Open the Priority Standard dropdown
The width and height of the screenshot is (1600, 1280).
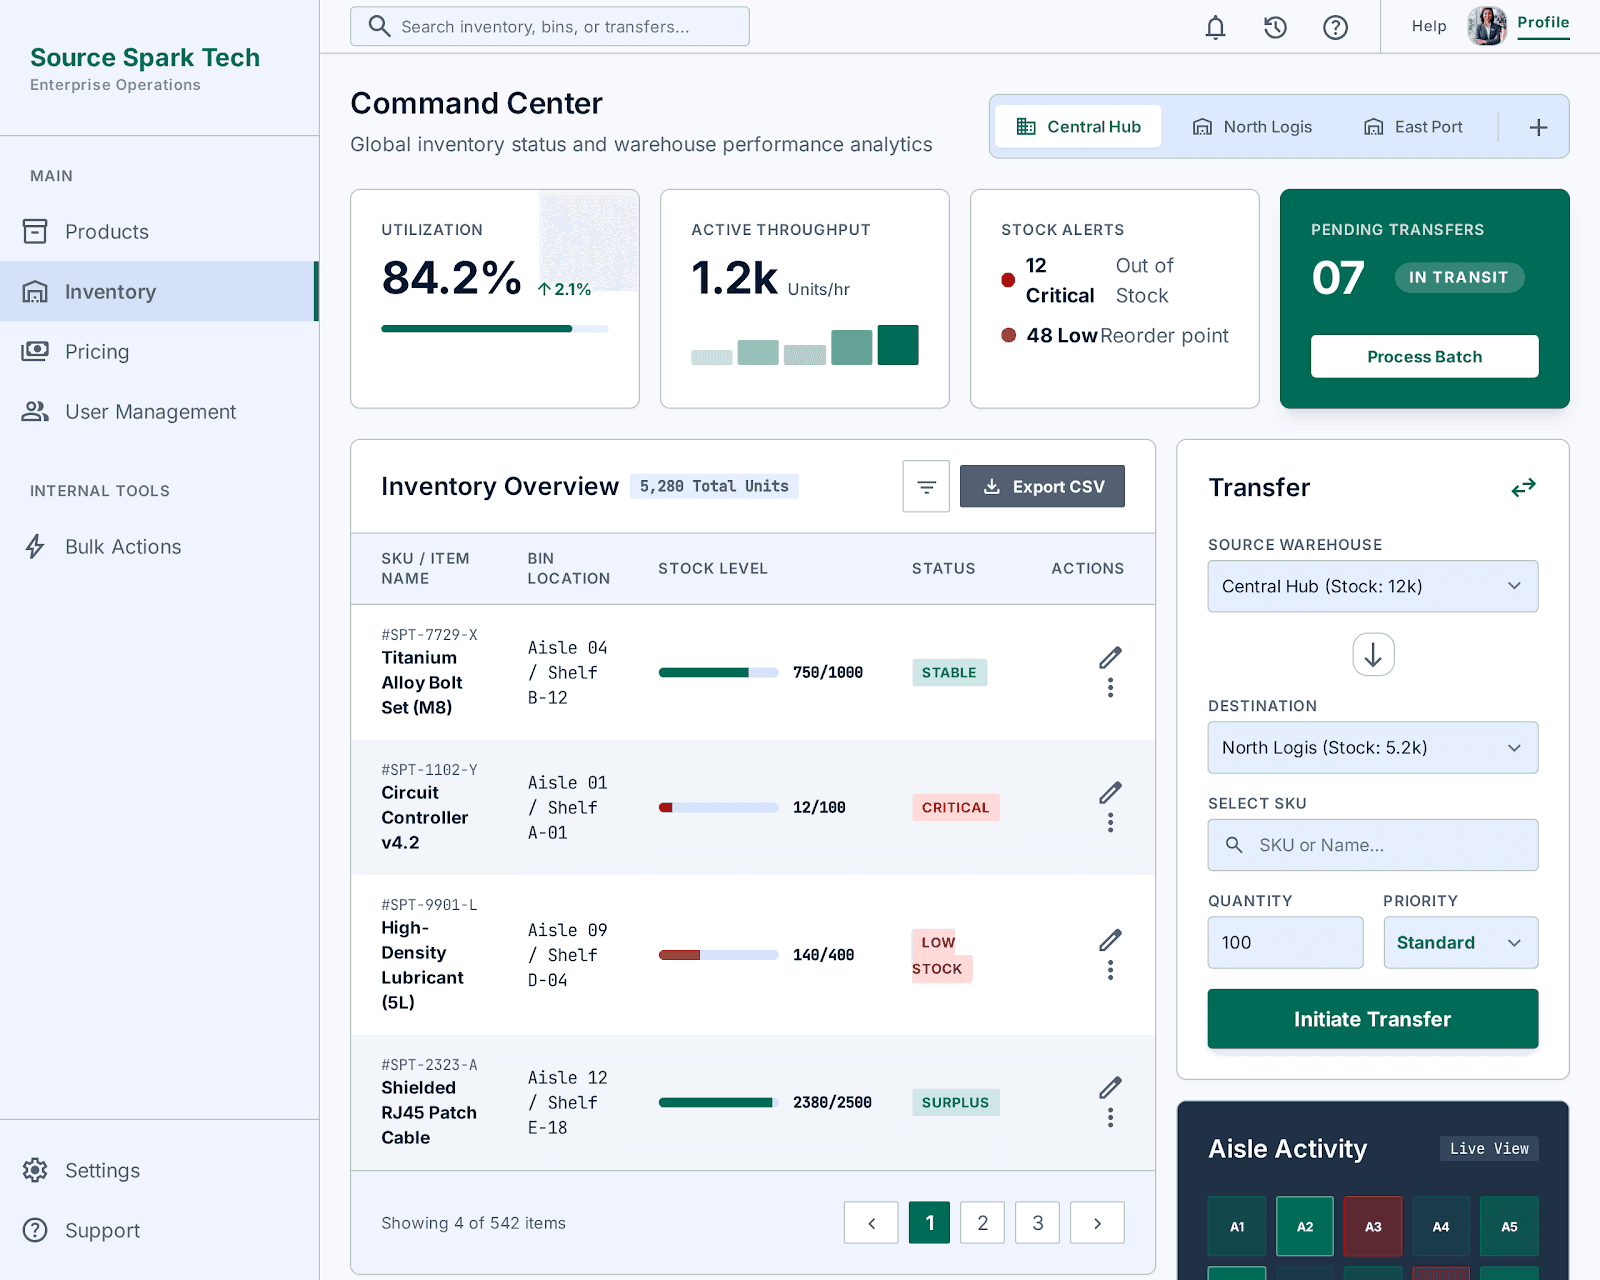(1461, 943)
